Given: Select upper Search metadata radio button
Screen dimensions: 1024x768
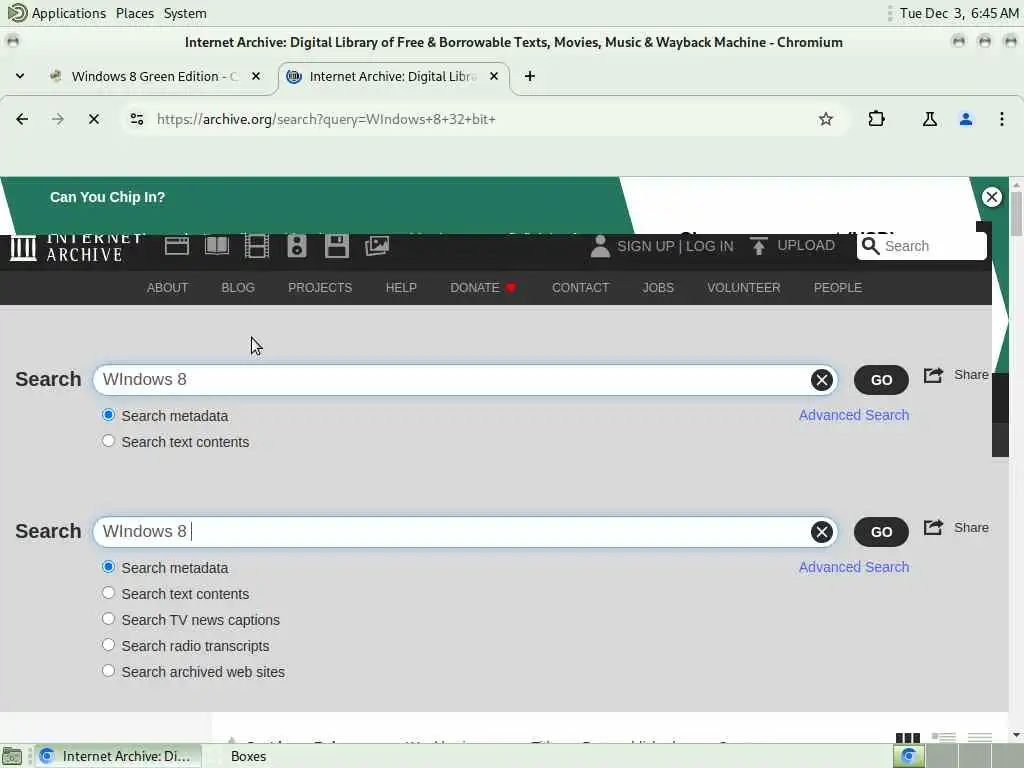Looking at the screenshot, I should pos(108,415).
